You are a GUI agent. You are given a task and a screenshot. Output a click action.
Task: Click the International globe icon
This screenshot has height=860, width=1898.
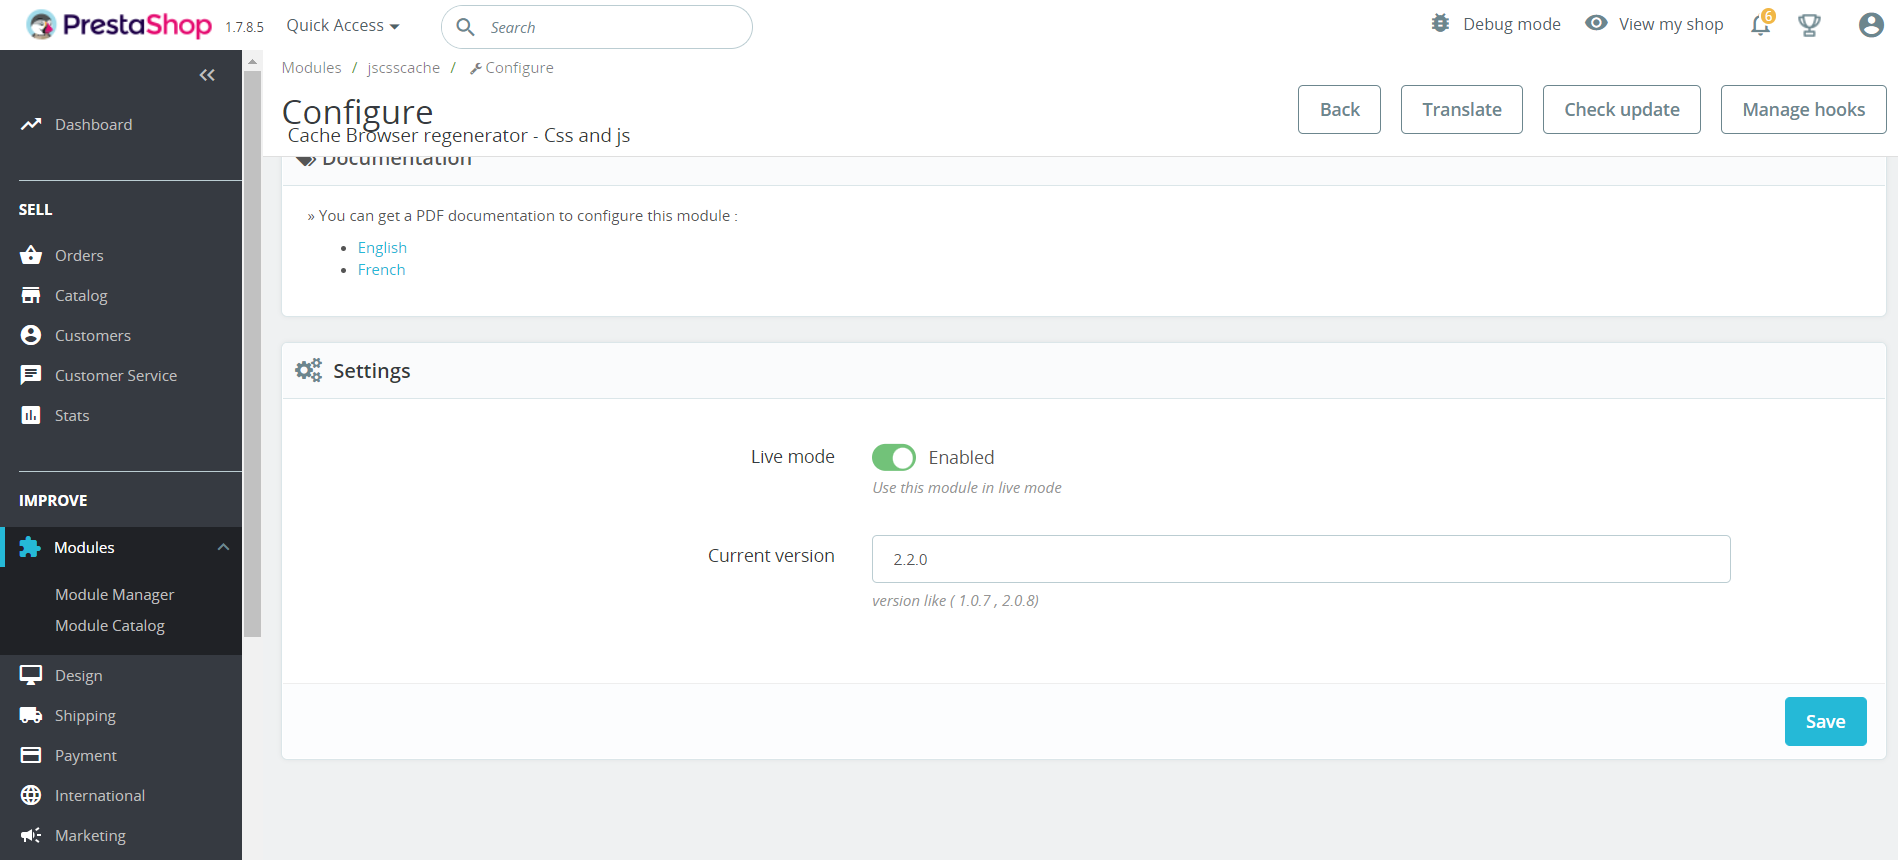(31, 795)
